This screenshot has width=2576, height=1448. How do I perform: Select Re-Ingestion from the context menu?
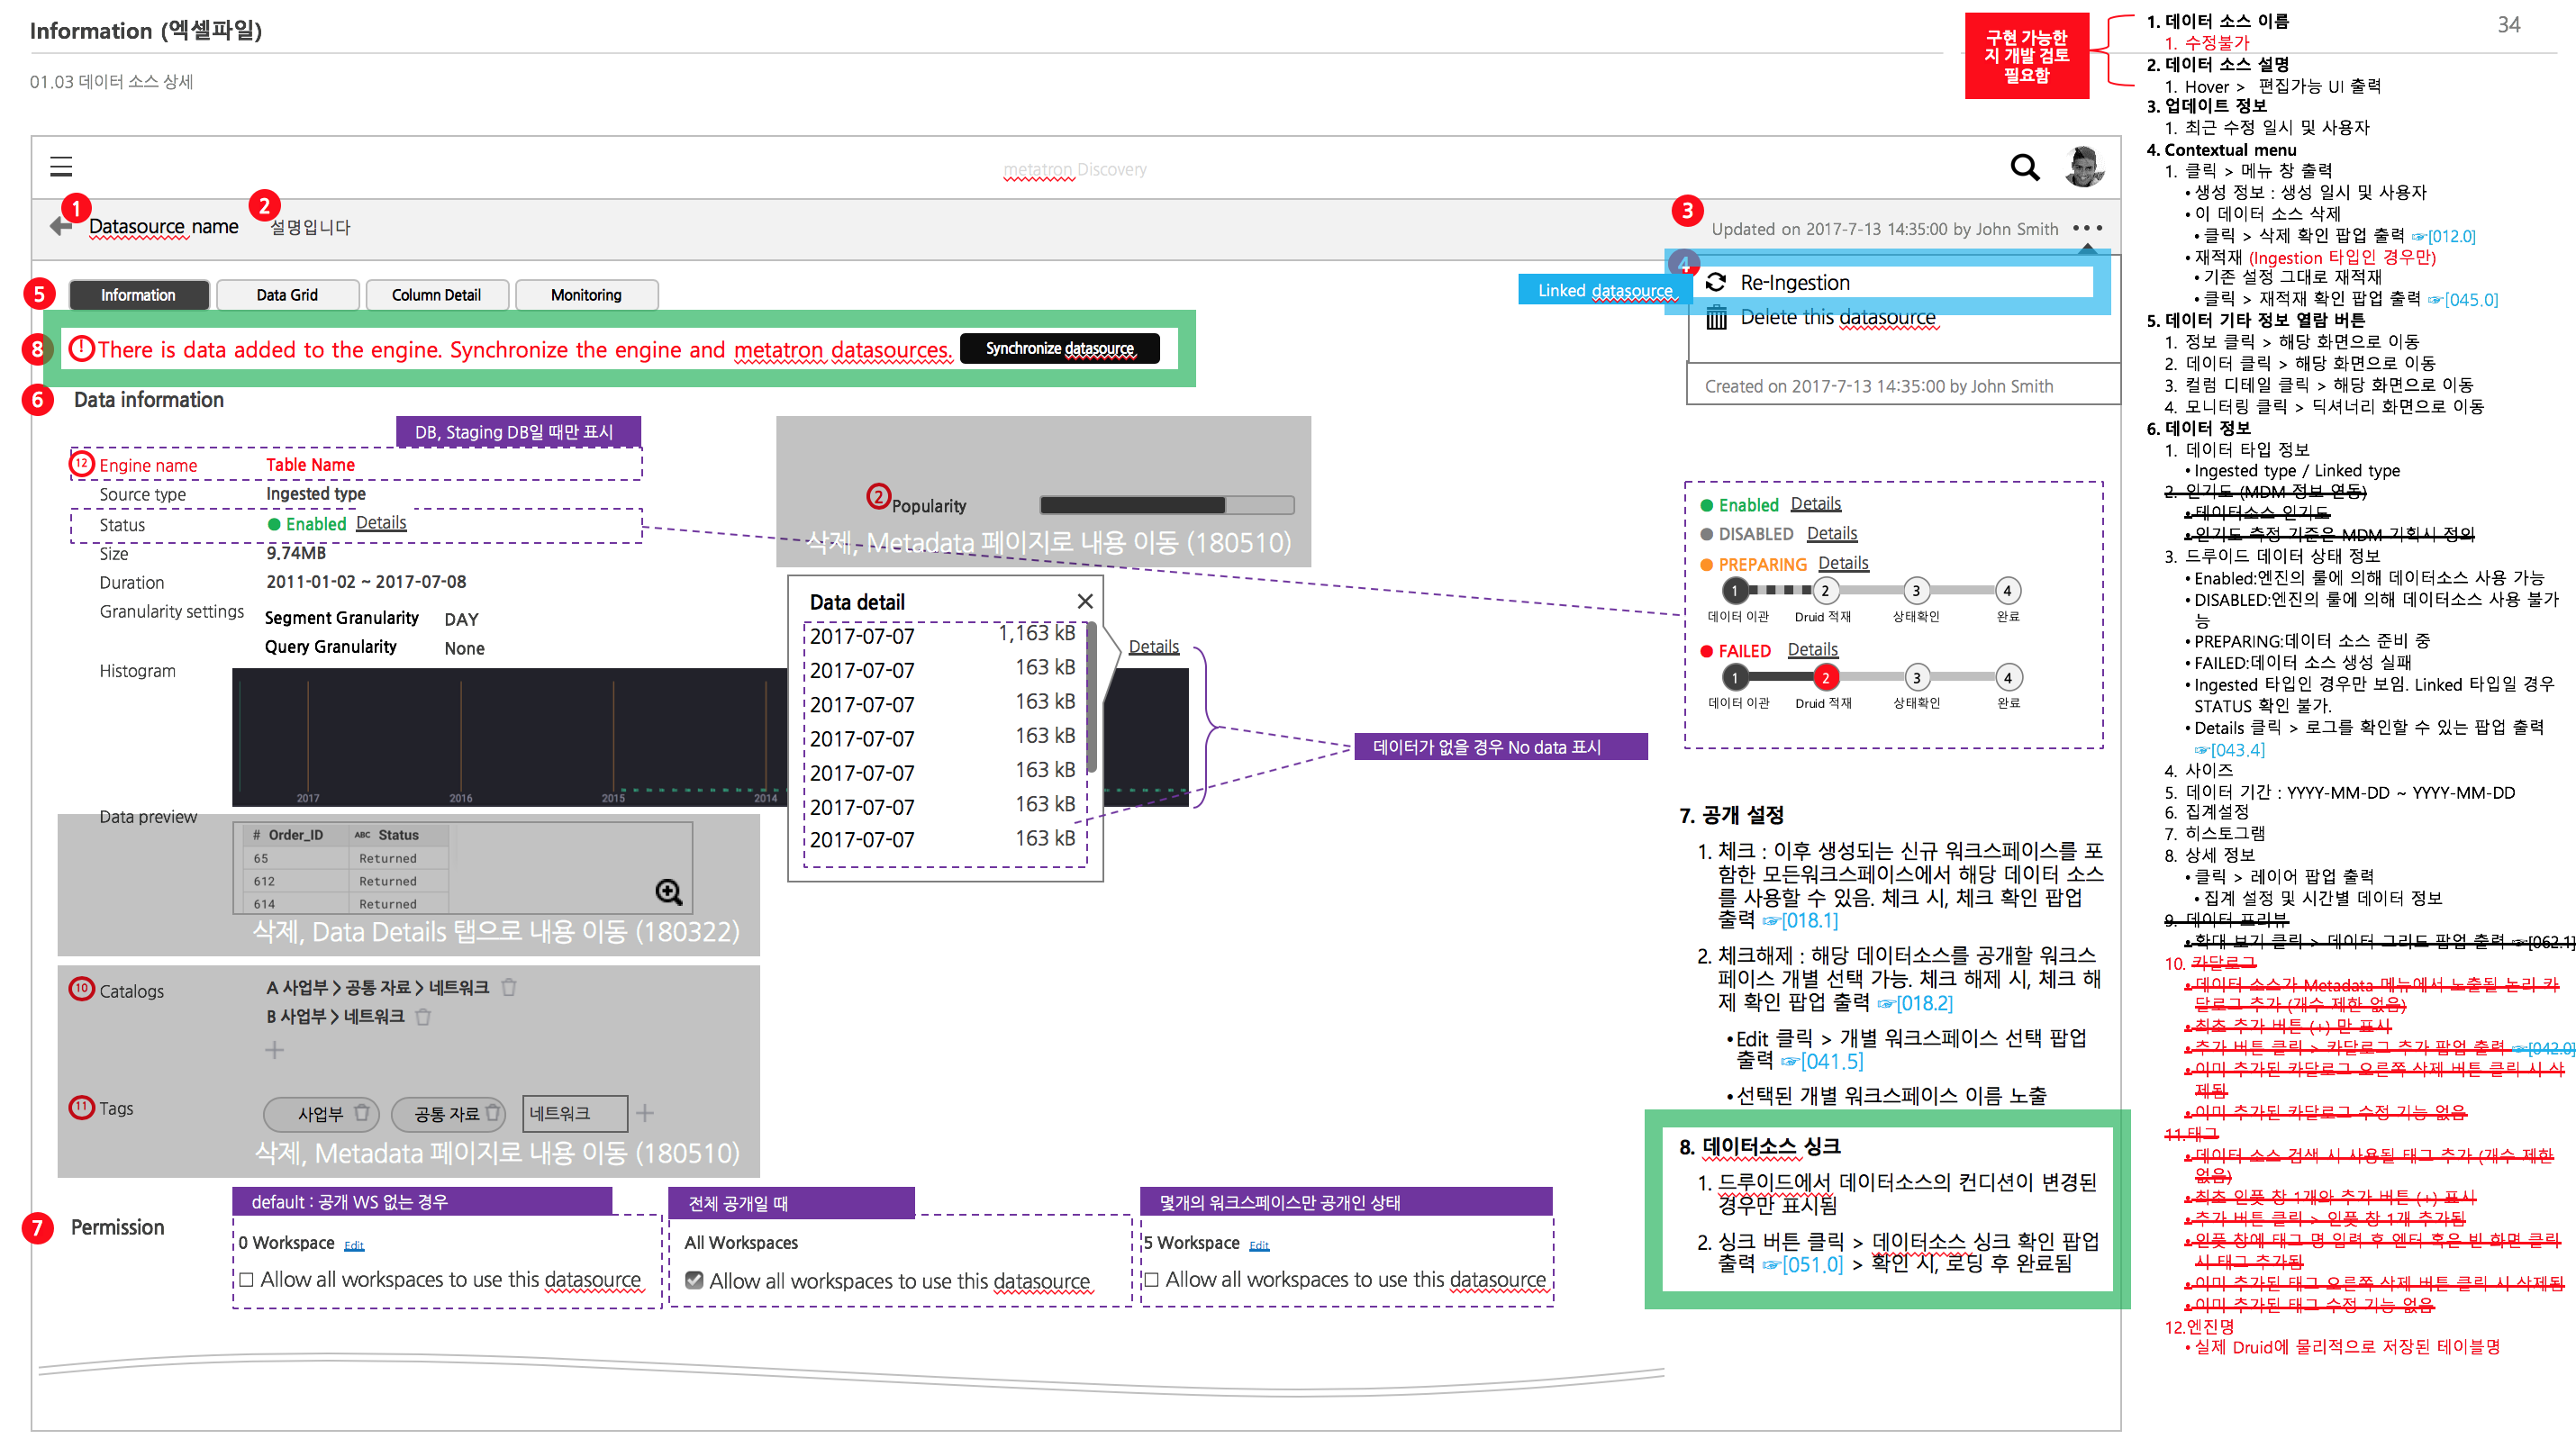pos(1795,283)
